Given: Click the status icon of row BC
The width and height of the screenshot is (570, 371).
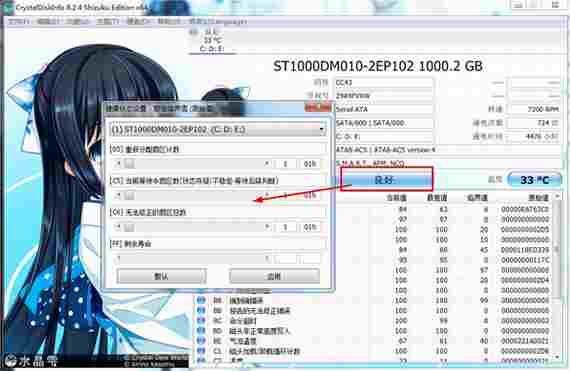Looking at the screenshot, I should tap(201, 321).
